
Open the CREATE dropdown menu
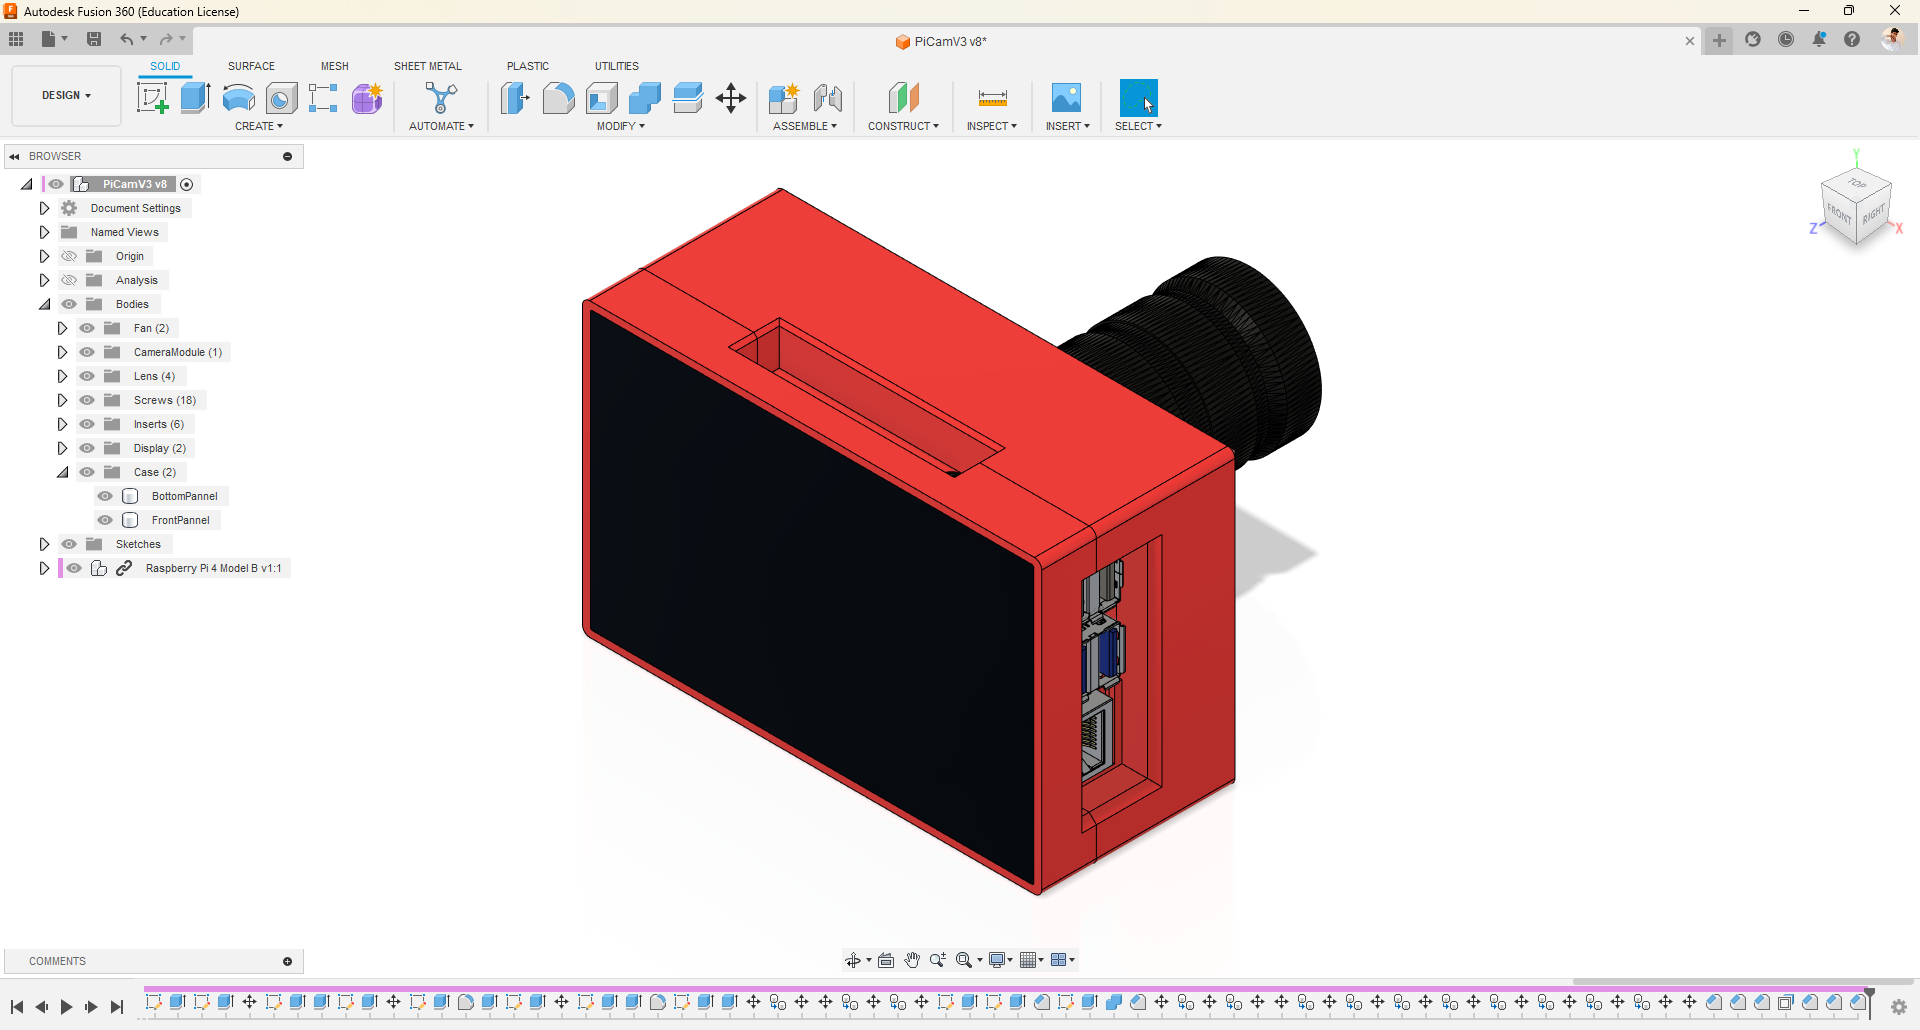[x=259, y=126]
